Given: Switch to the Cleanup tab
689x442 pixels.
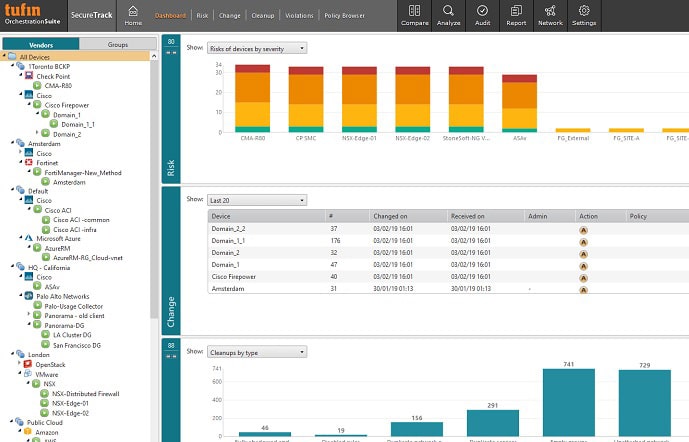Looking at the screenshot, I should [263, 15].
